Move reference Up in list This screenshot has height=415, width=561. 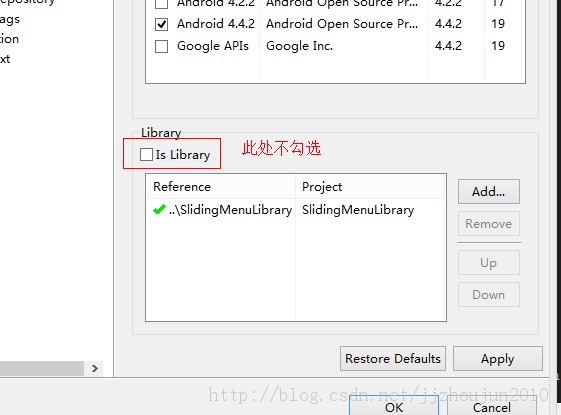(488, 263)
